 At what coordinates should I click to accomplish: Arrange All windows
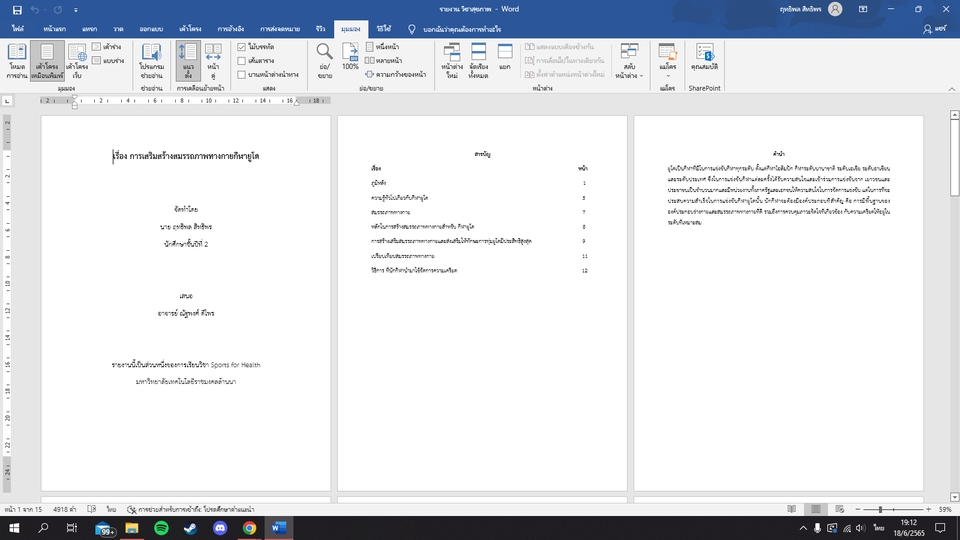478,61
